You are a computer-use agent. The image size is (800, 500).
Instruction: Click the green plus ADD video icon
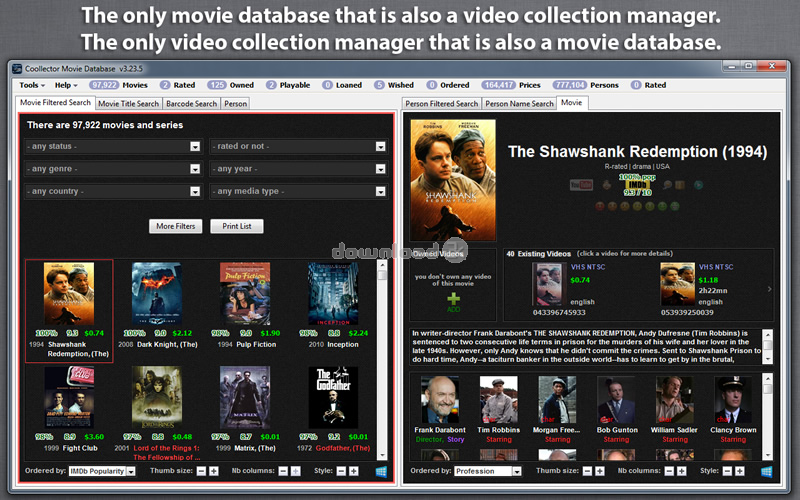(453, 302)
